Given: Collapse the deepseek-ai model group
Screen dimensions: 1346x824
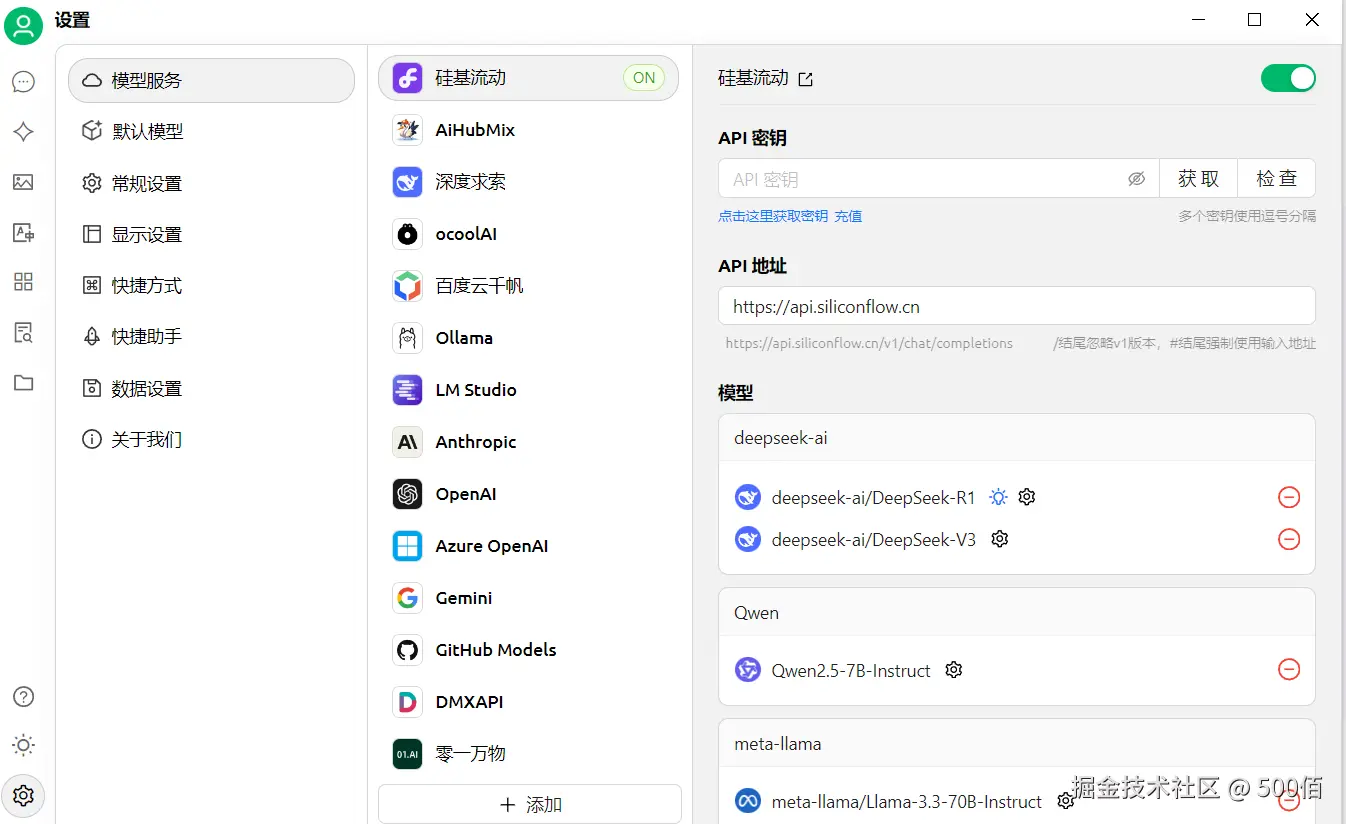Looking at the screenshot, I should point(781,437).
